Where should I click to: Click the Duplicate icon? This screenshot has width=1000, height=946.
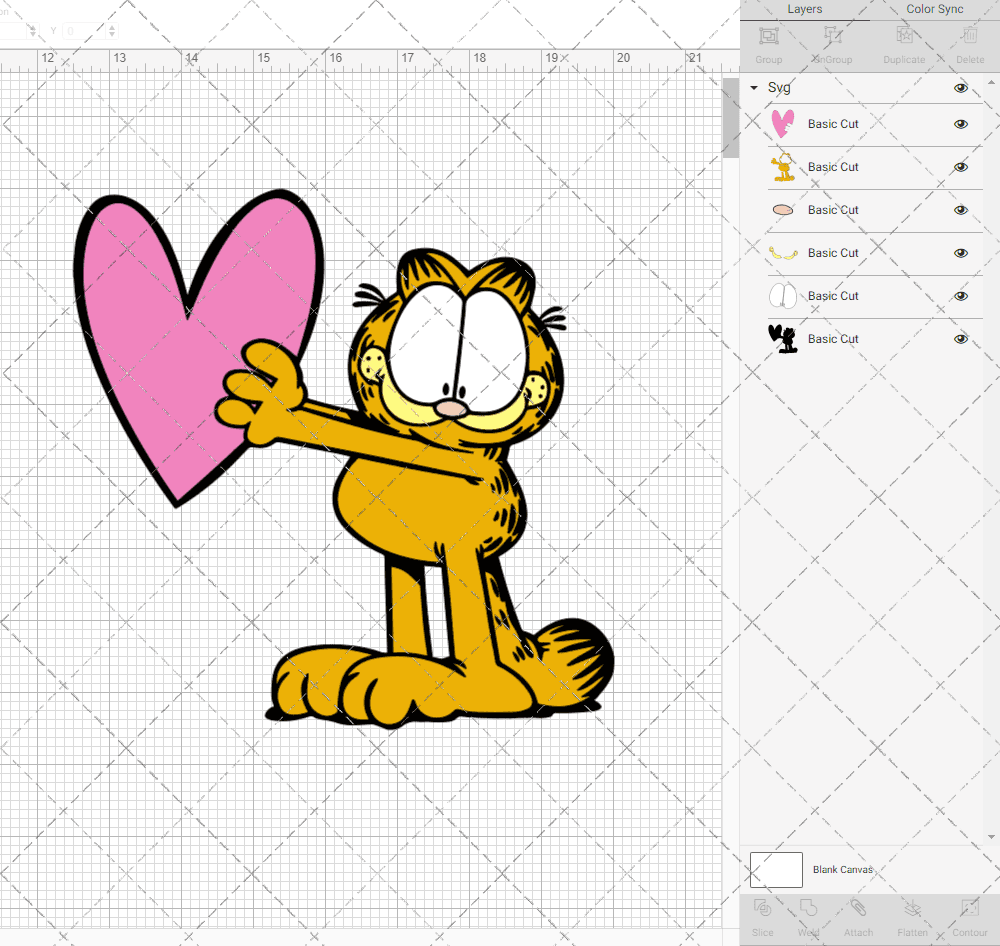(904, 36)
